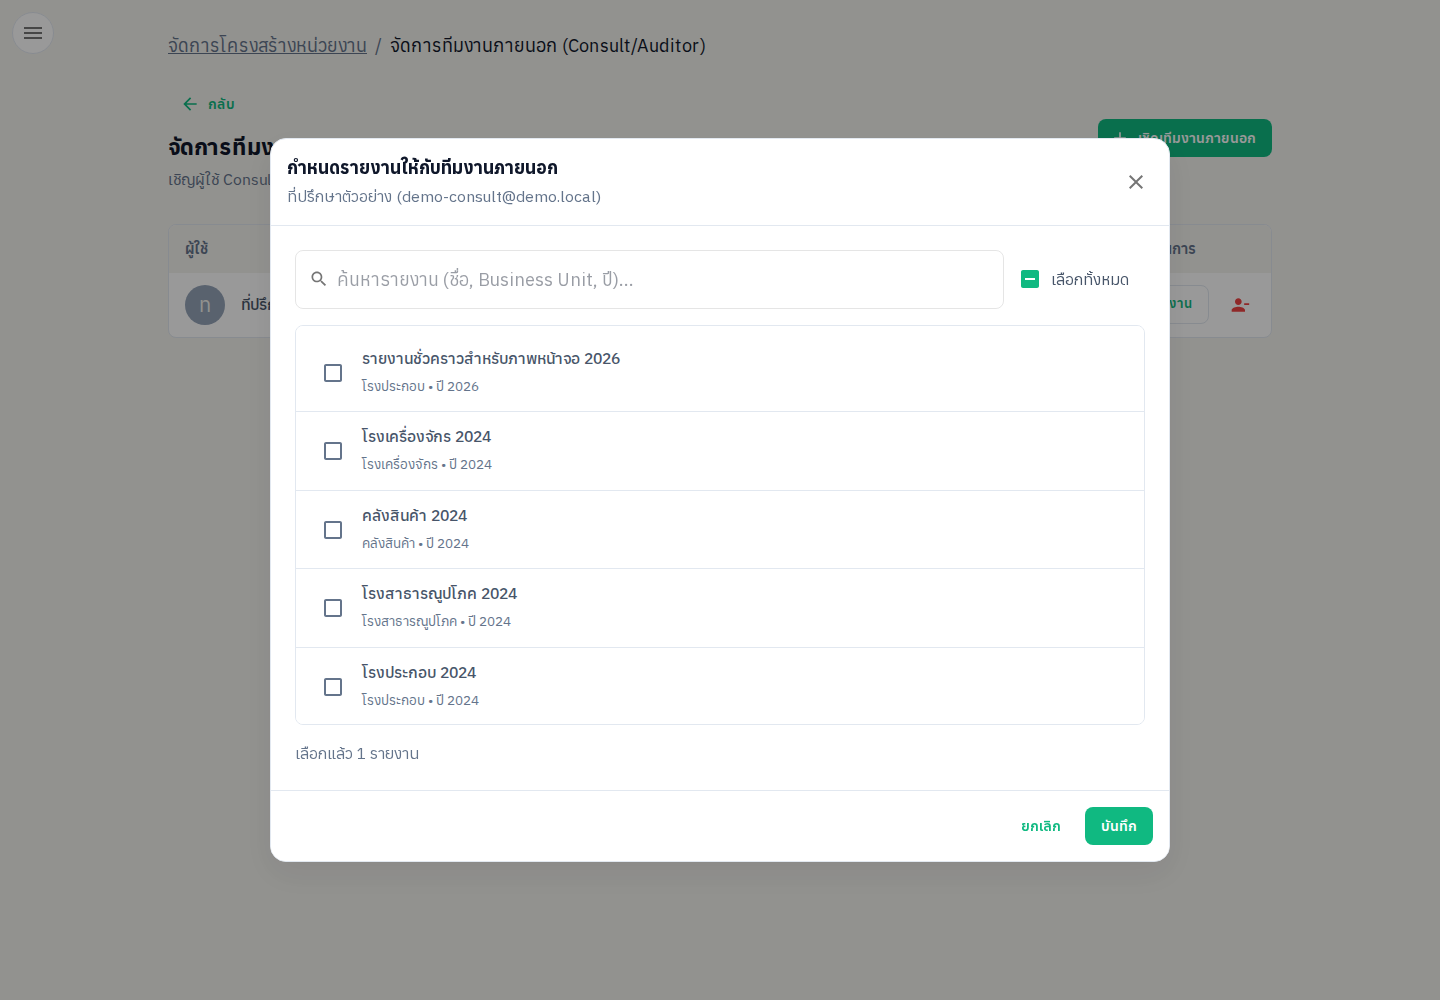Open the hamburger navigation menu
Viewport: 1440px width, 1000px height.
point(33,33)
